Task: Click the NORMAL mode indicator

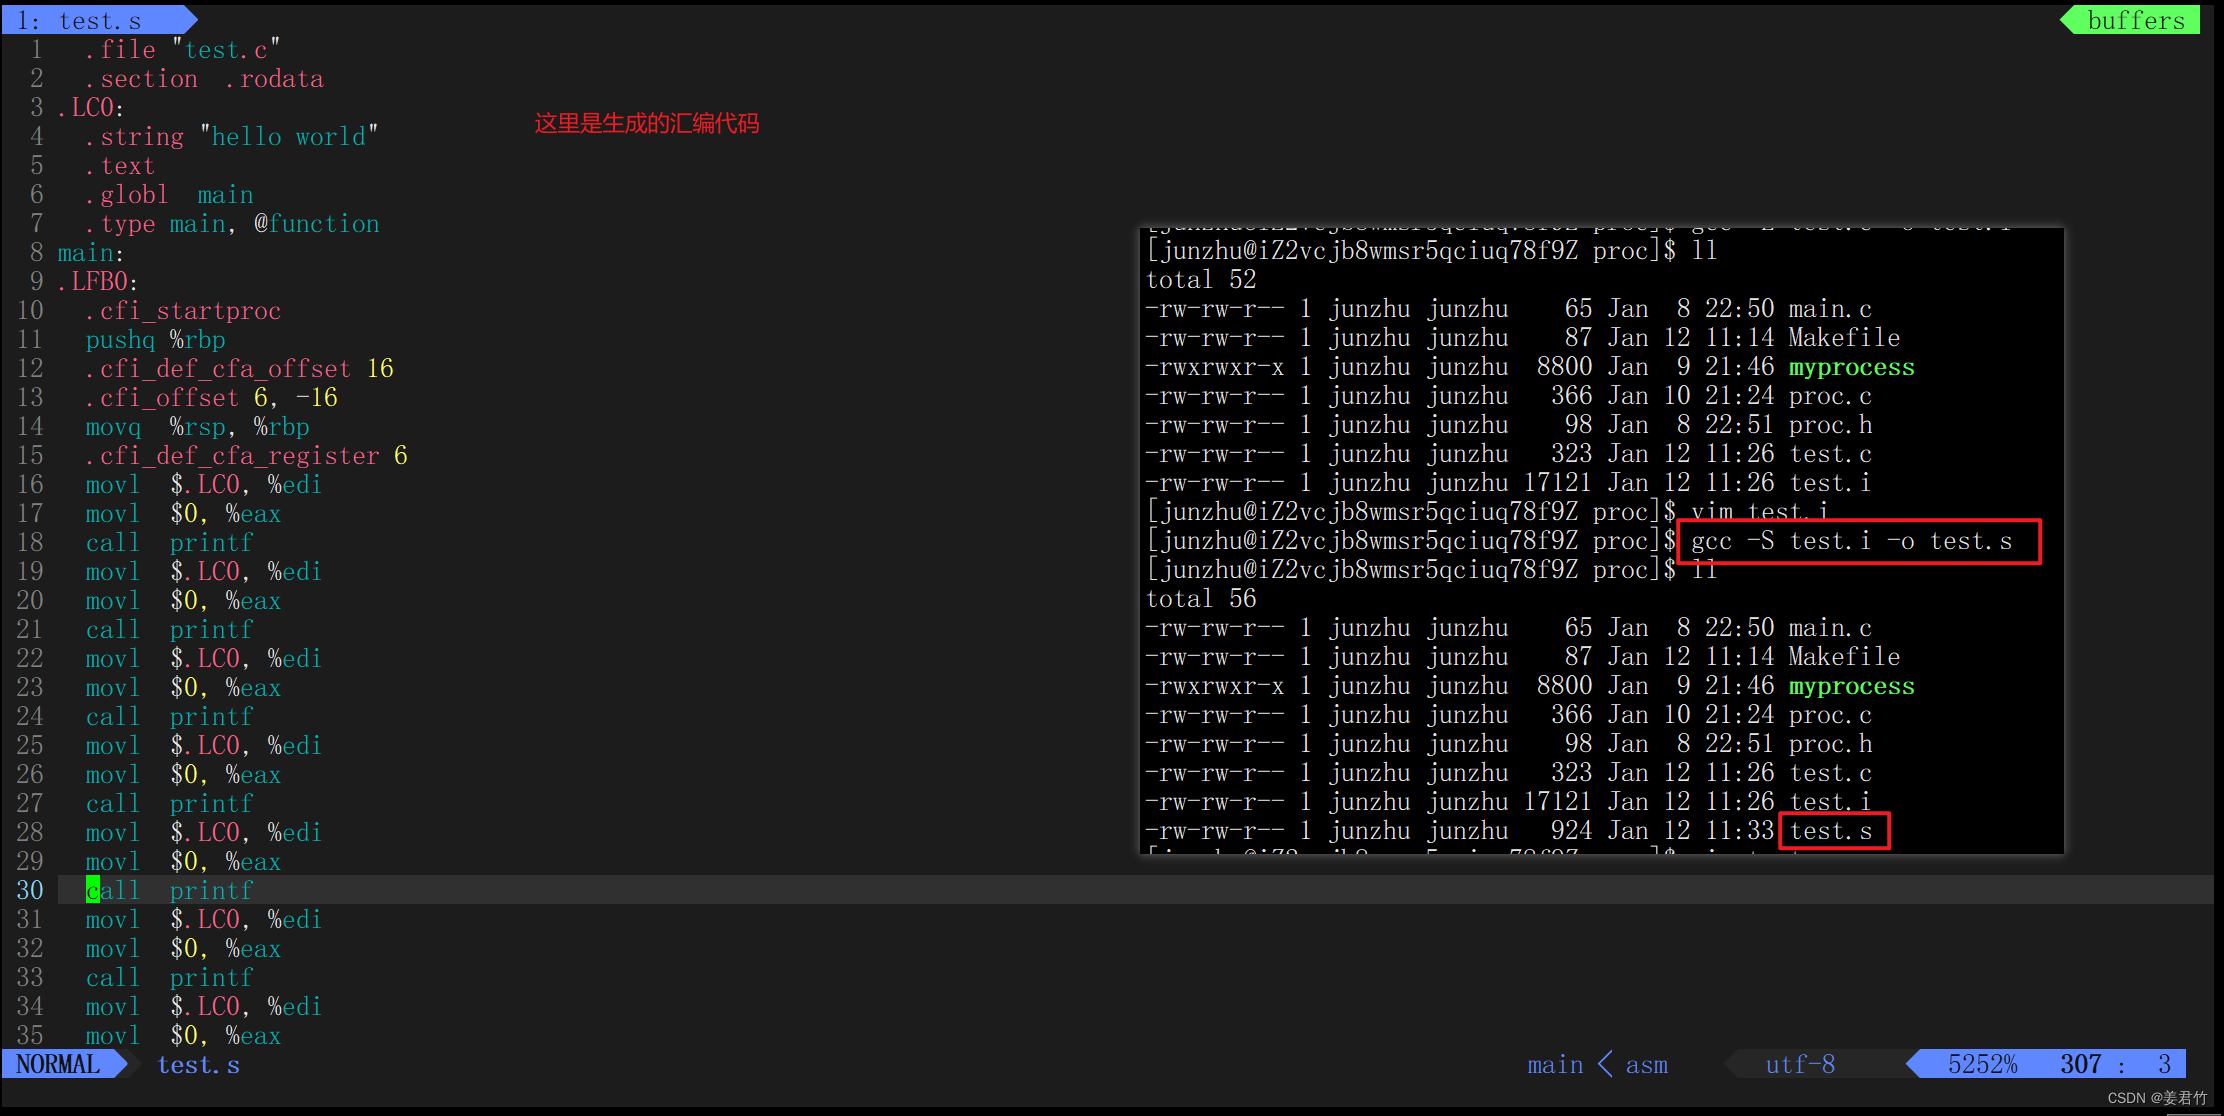Action: 58,1064
